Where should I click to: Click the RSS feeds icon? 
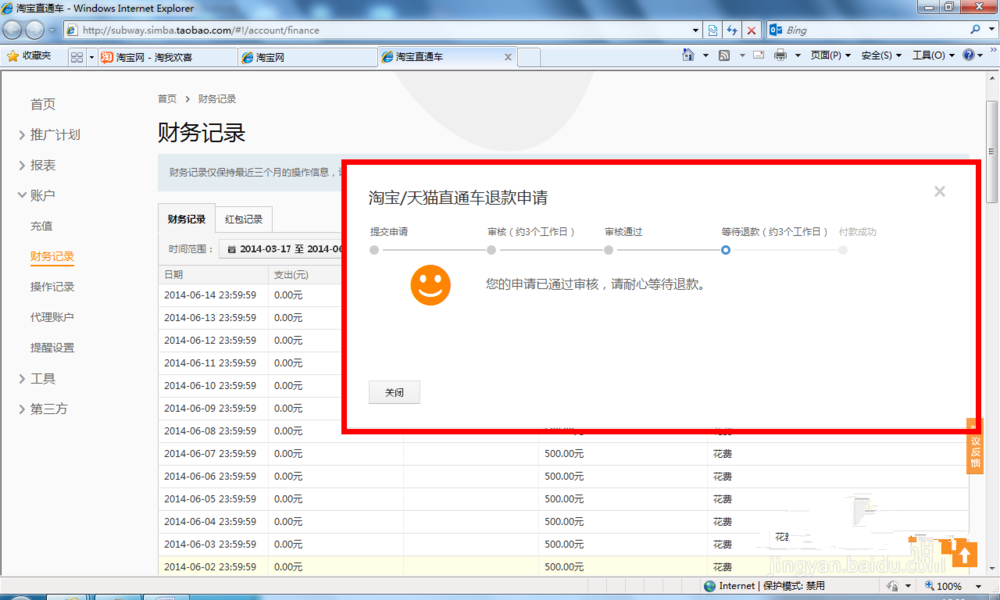click(x=724, y=55)
